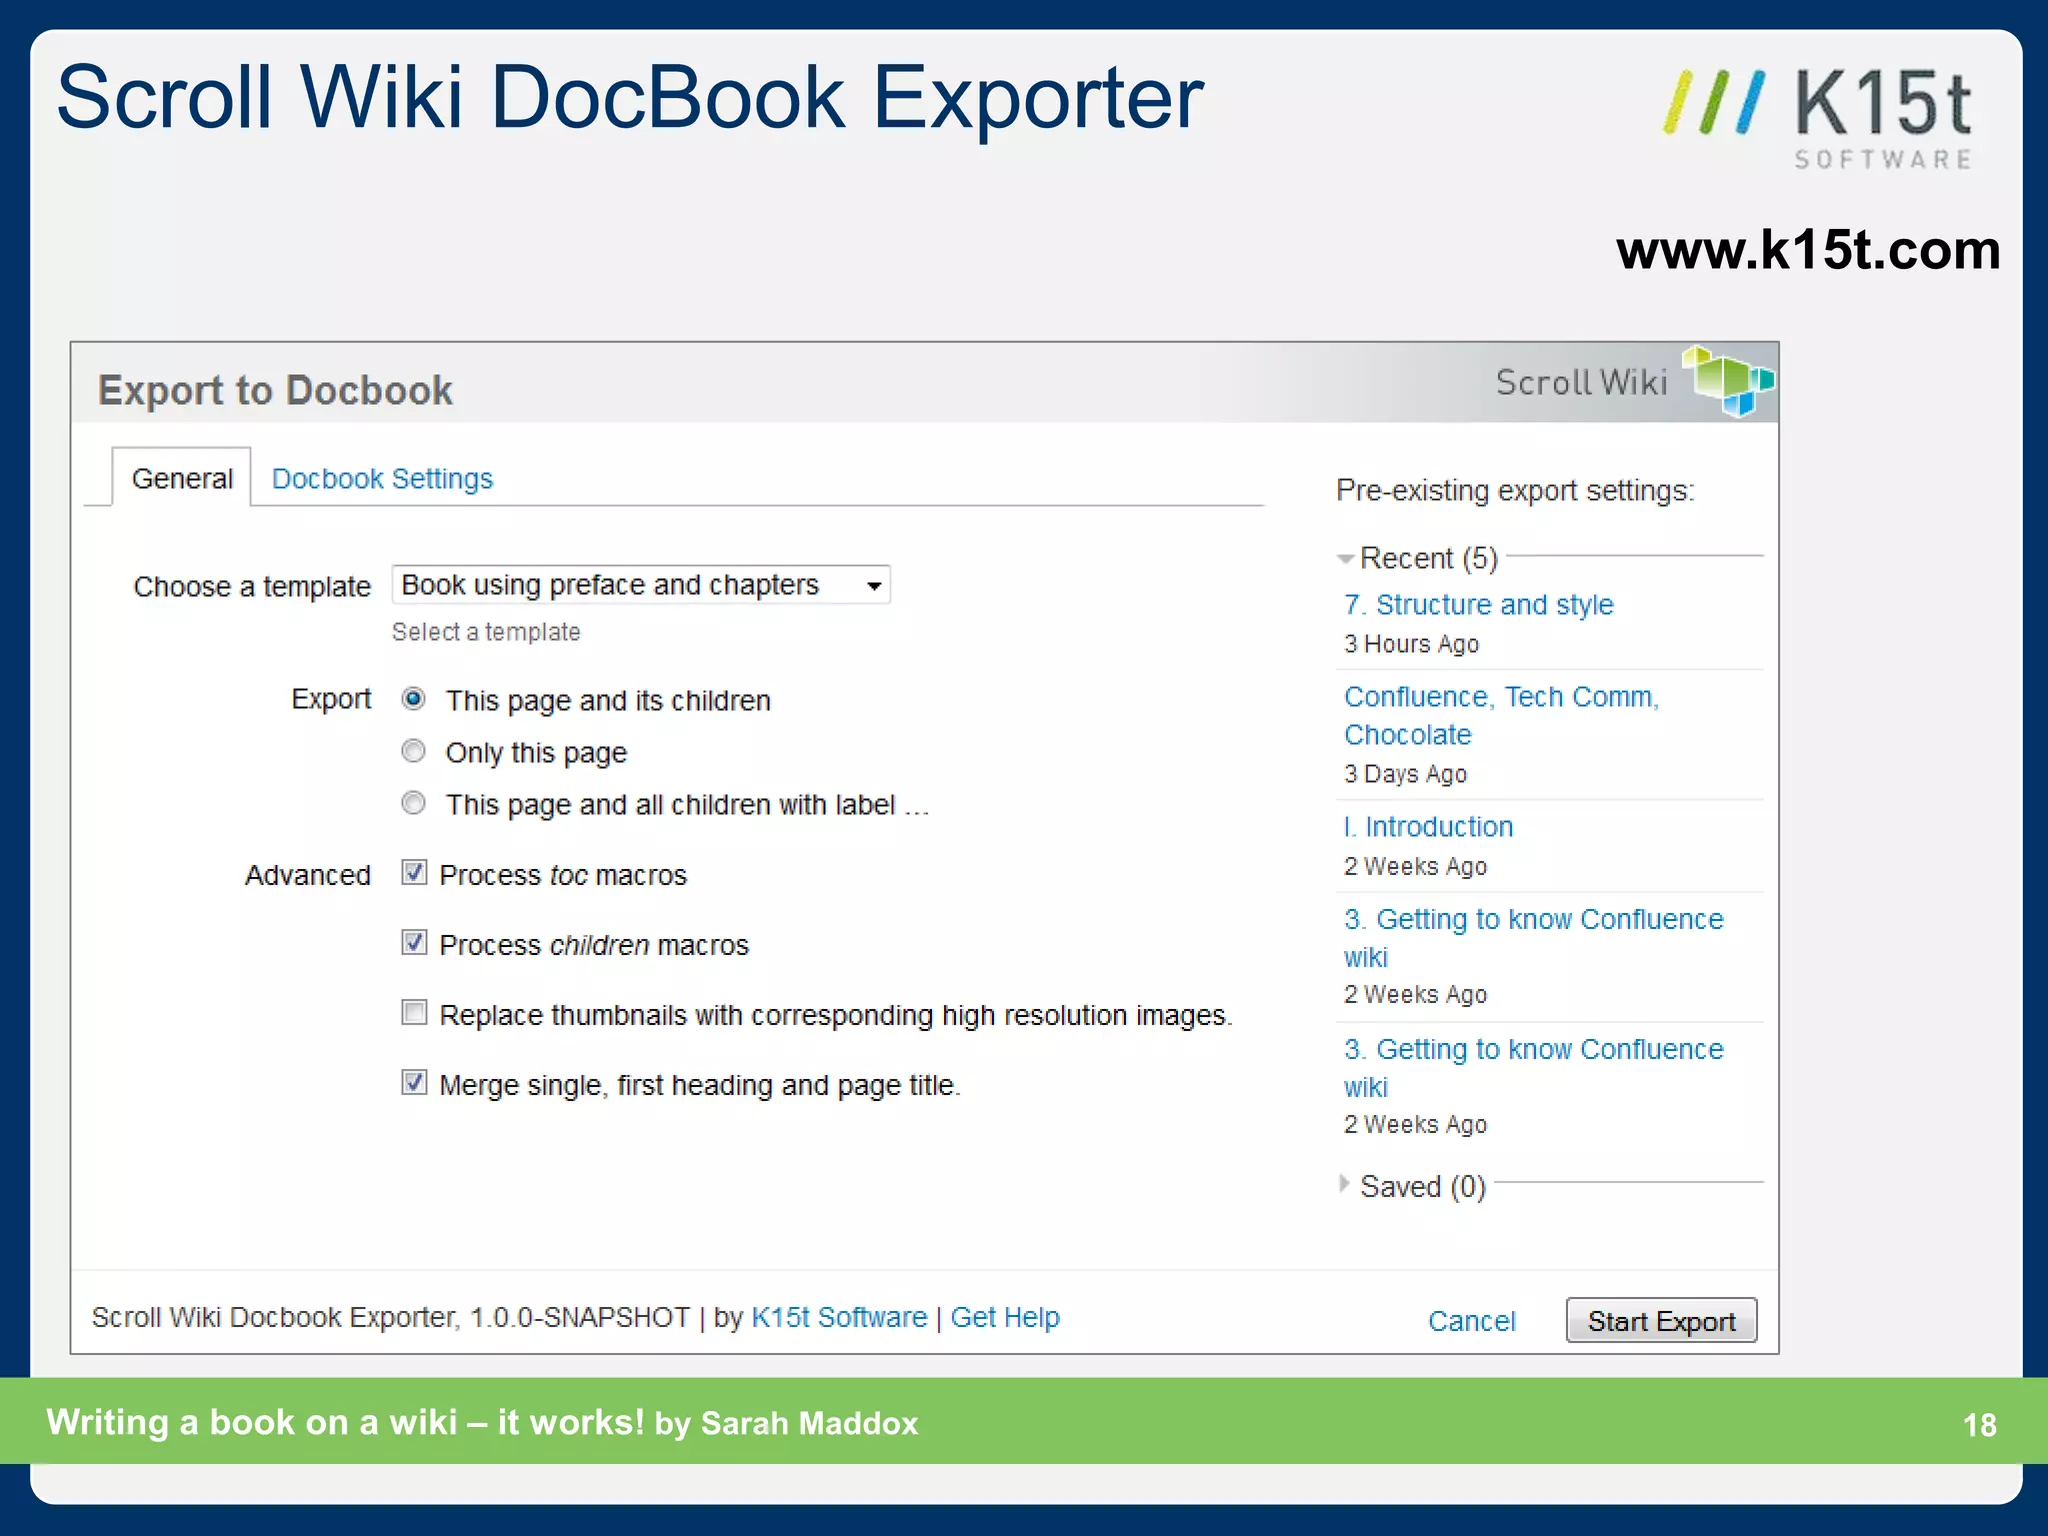Click the www.k15t.com website text
Screen dimensions: 2048x1536
[1808, 250]
